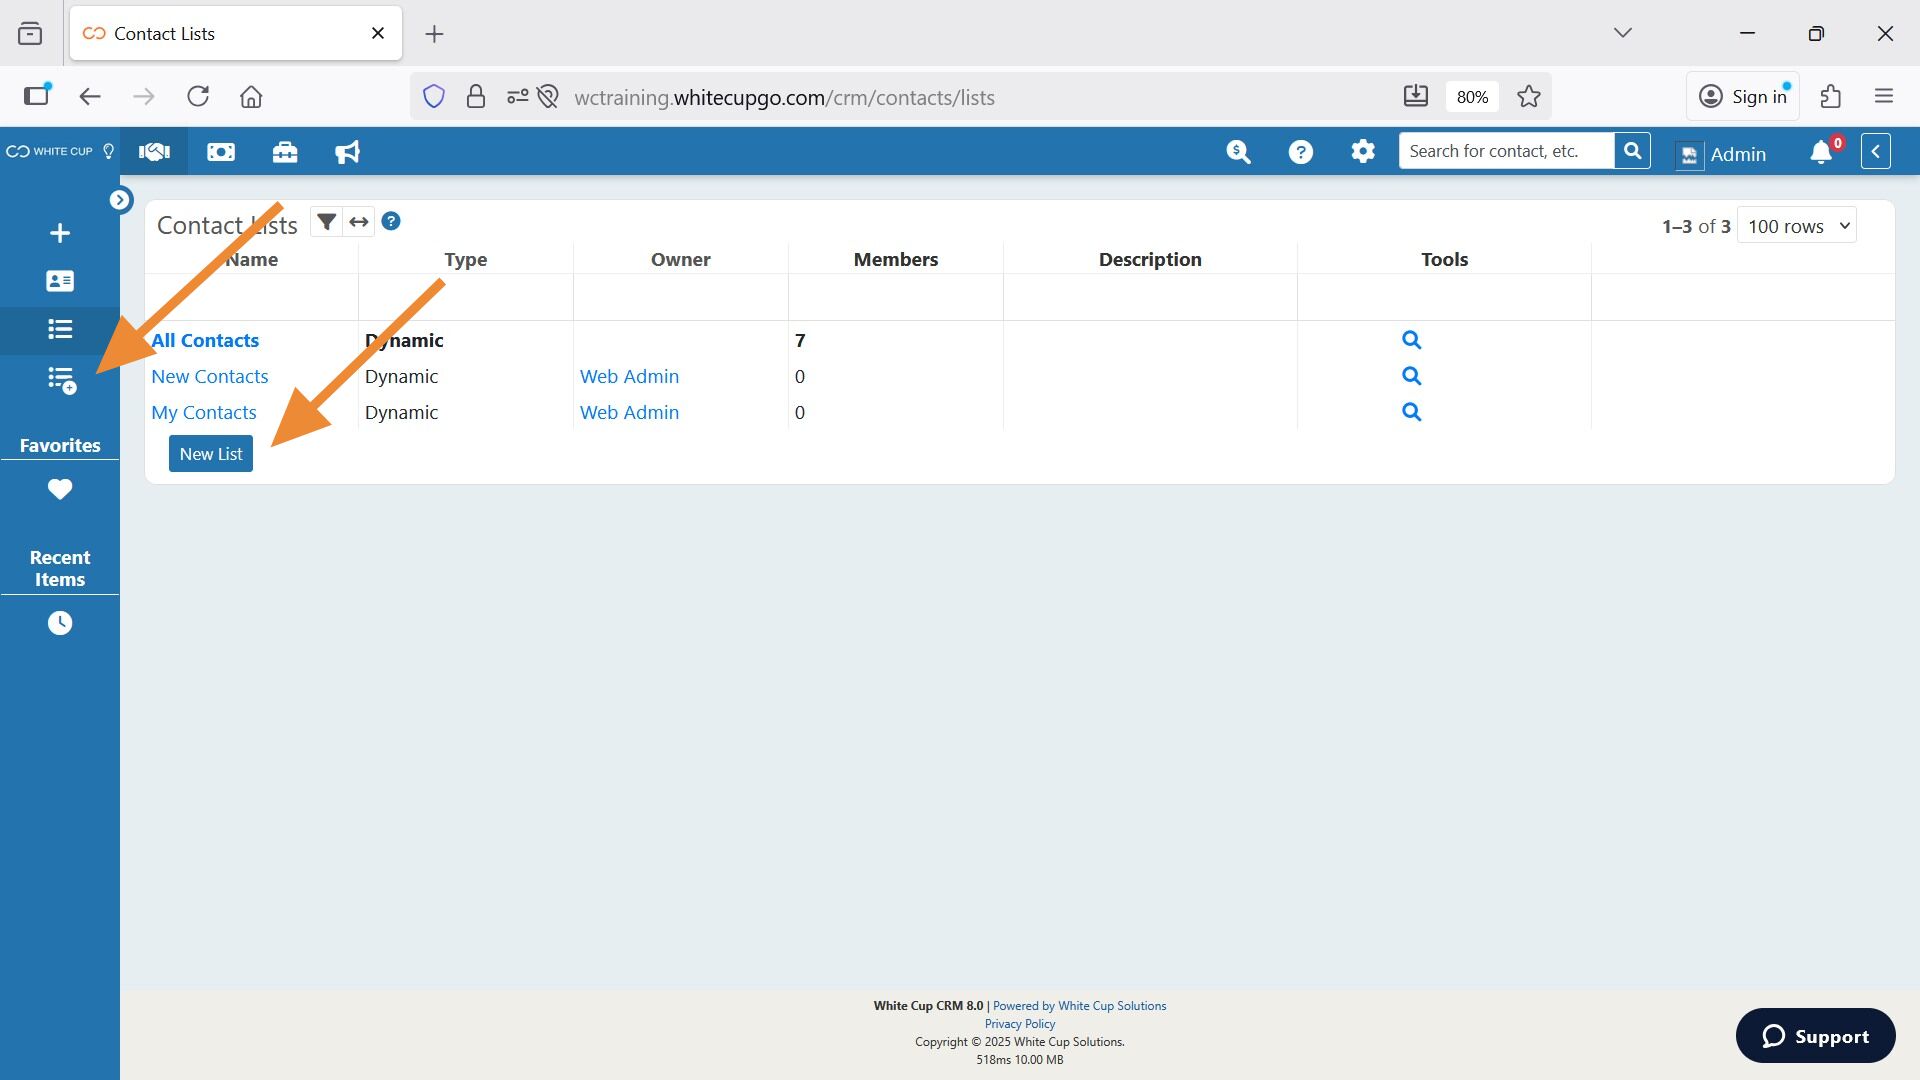Preview New Contacts with magnifier tool
This screenshot has height=1080, width=1920.
1411,376
